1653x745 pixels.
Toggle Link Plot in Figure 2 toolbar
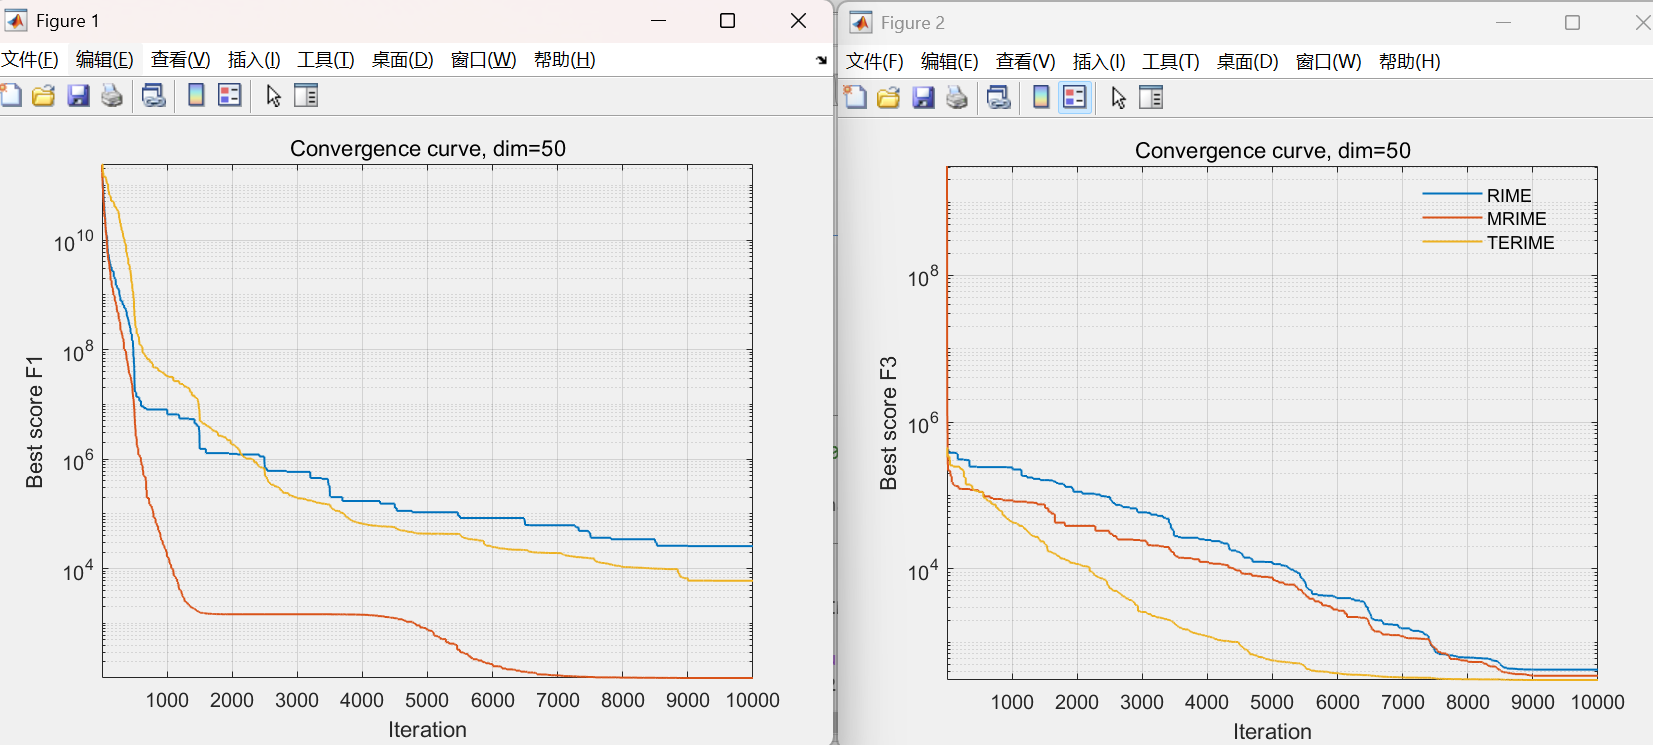999,98
